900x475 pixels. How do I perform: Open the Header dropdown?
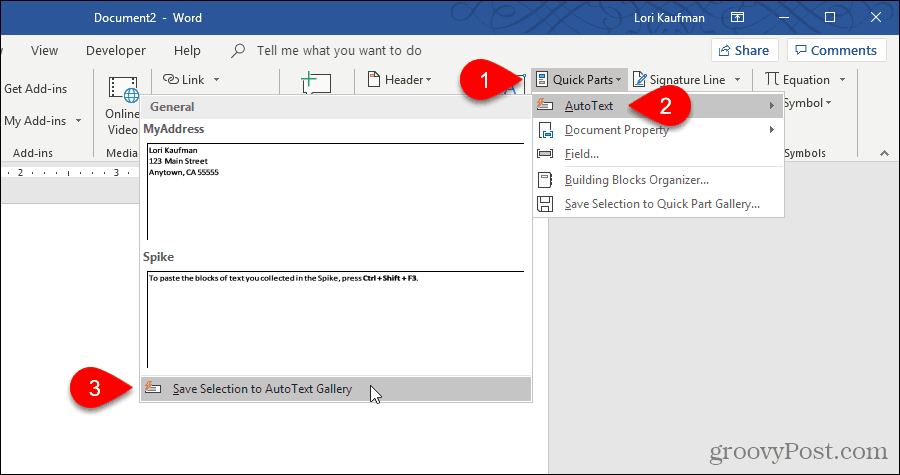[399, 80]
